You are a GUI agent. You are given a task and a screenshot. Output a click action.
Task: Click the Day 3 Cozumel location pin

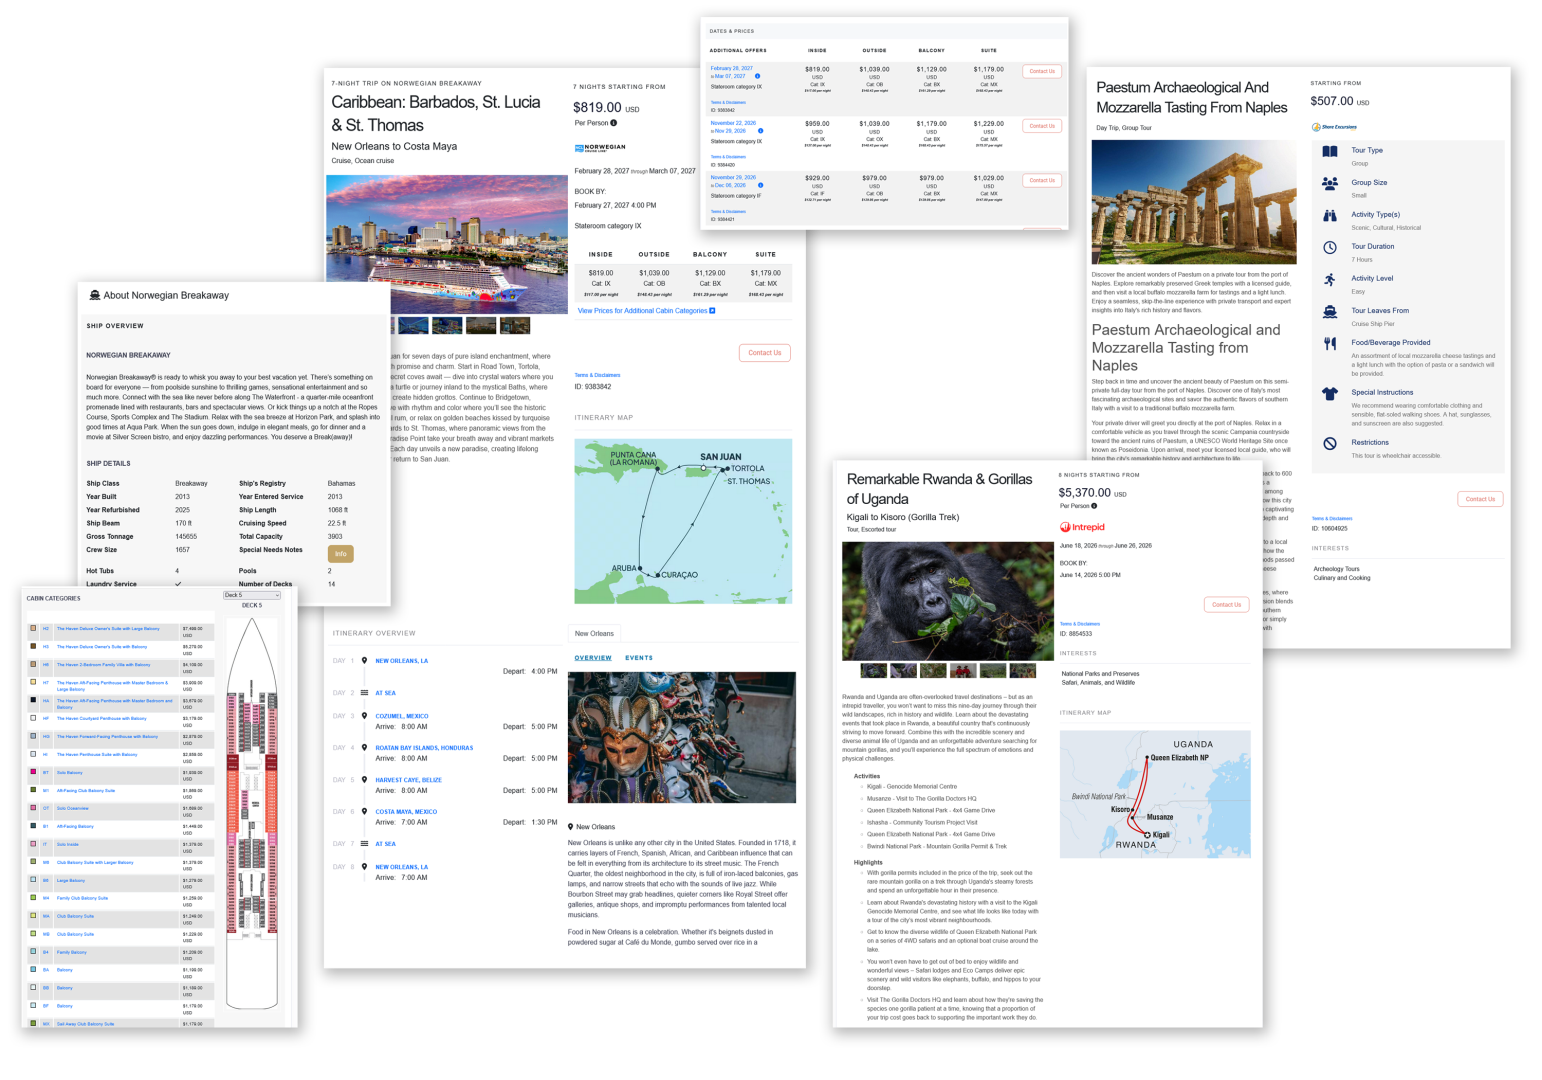coord(365,716)
